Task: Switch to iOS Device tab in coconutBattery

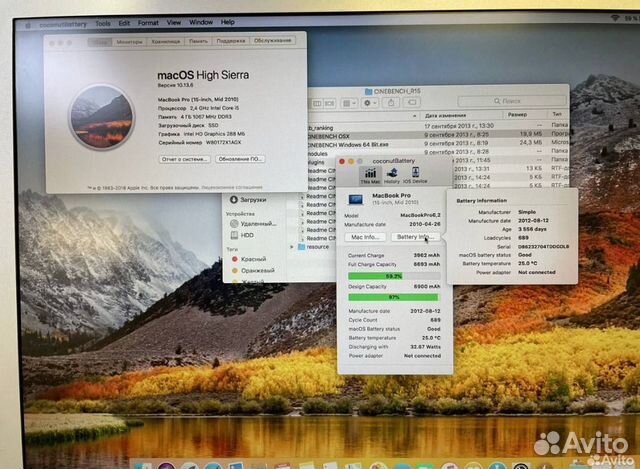Action: pos(415,176)
